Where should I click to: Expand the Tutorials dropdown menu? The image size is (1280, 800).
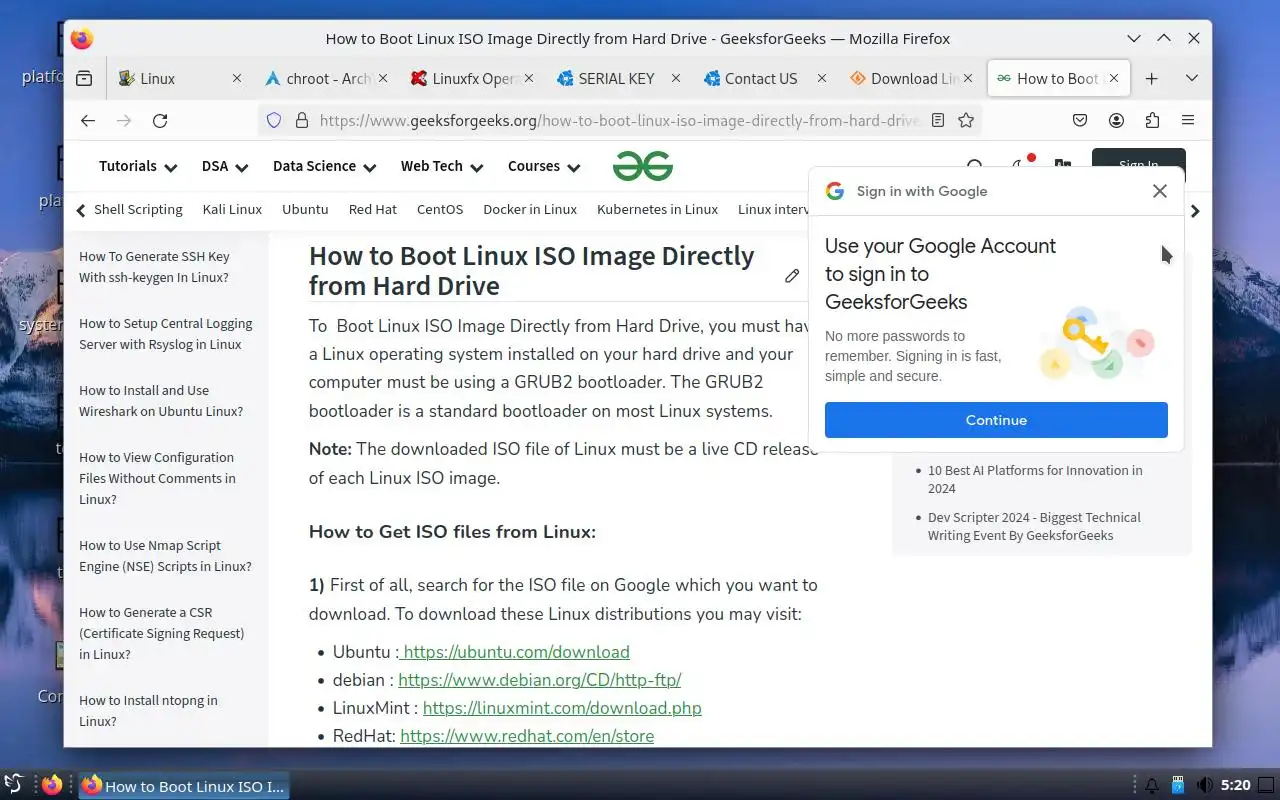click(x=138, y=166)
